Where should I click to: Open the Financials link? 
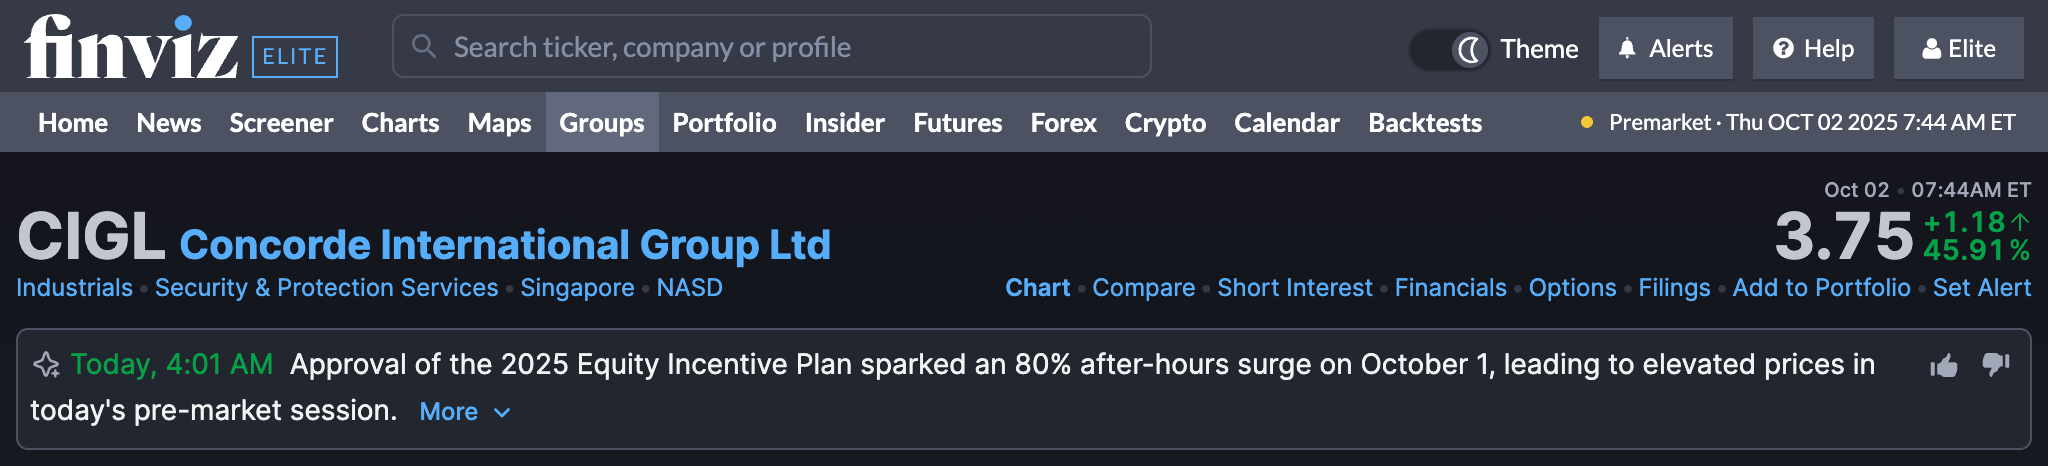point(1450,288)
